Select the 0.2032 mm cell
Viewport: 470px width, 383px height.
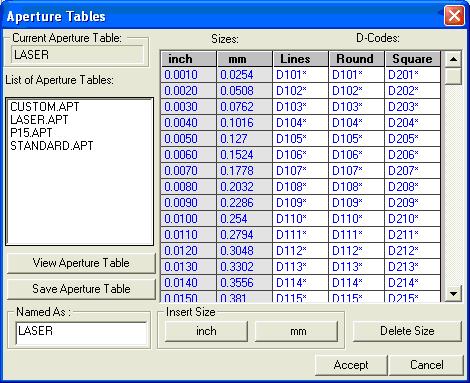(x=245, y=187)
